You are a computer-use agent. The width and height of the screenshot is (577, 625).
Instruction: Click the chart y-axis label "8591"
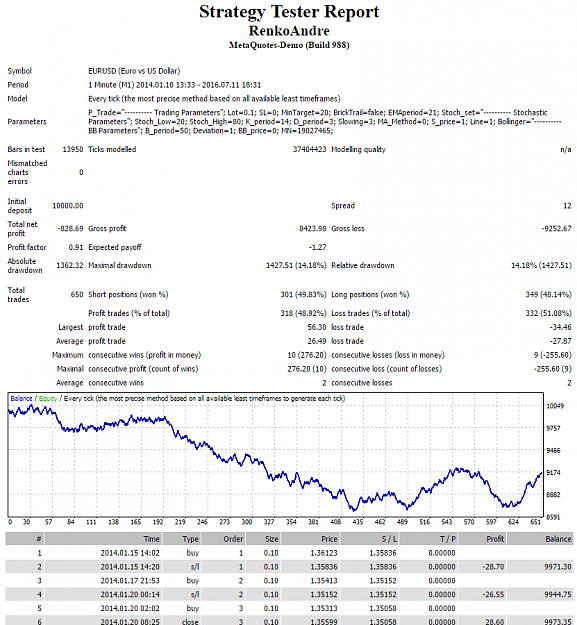553,517
